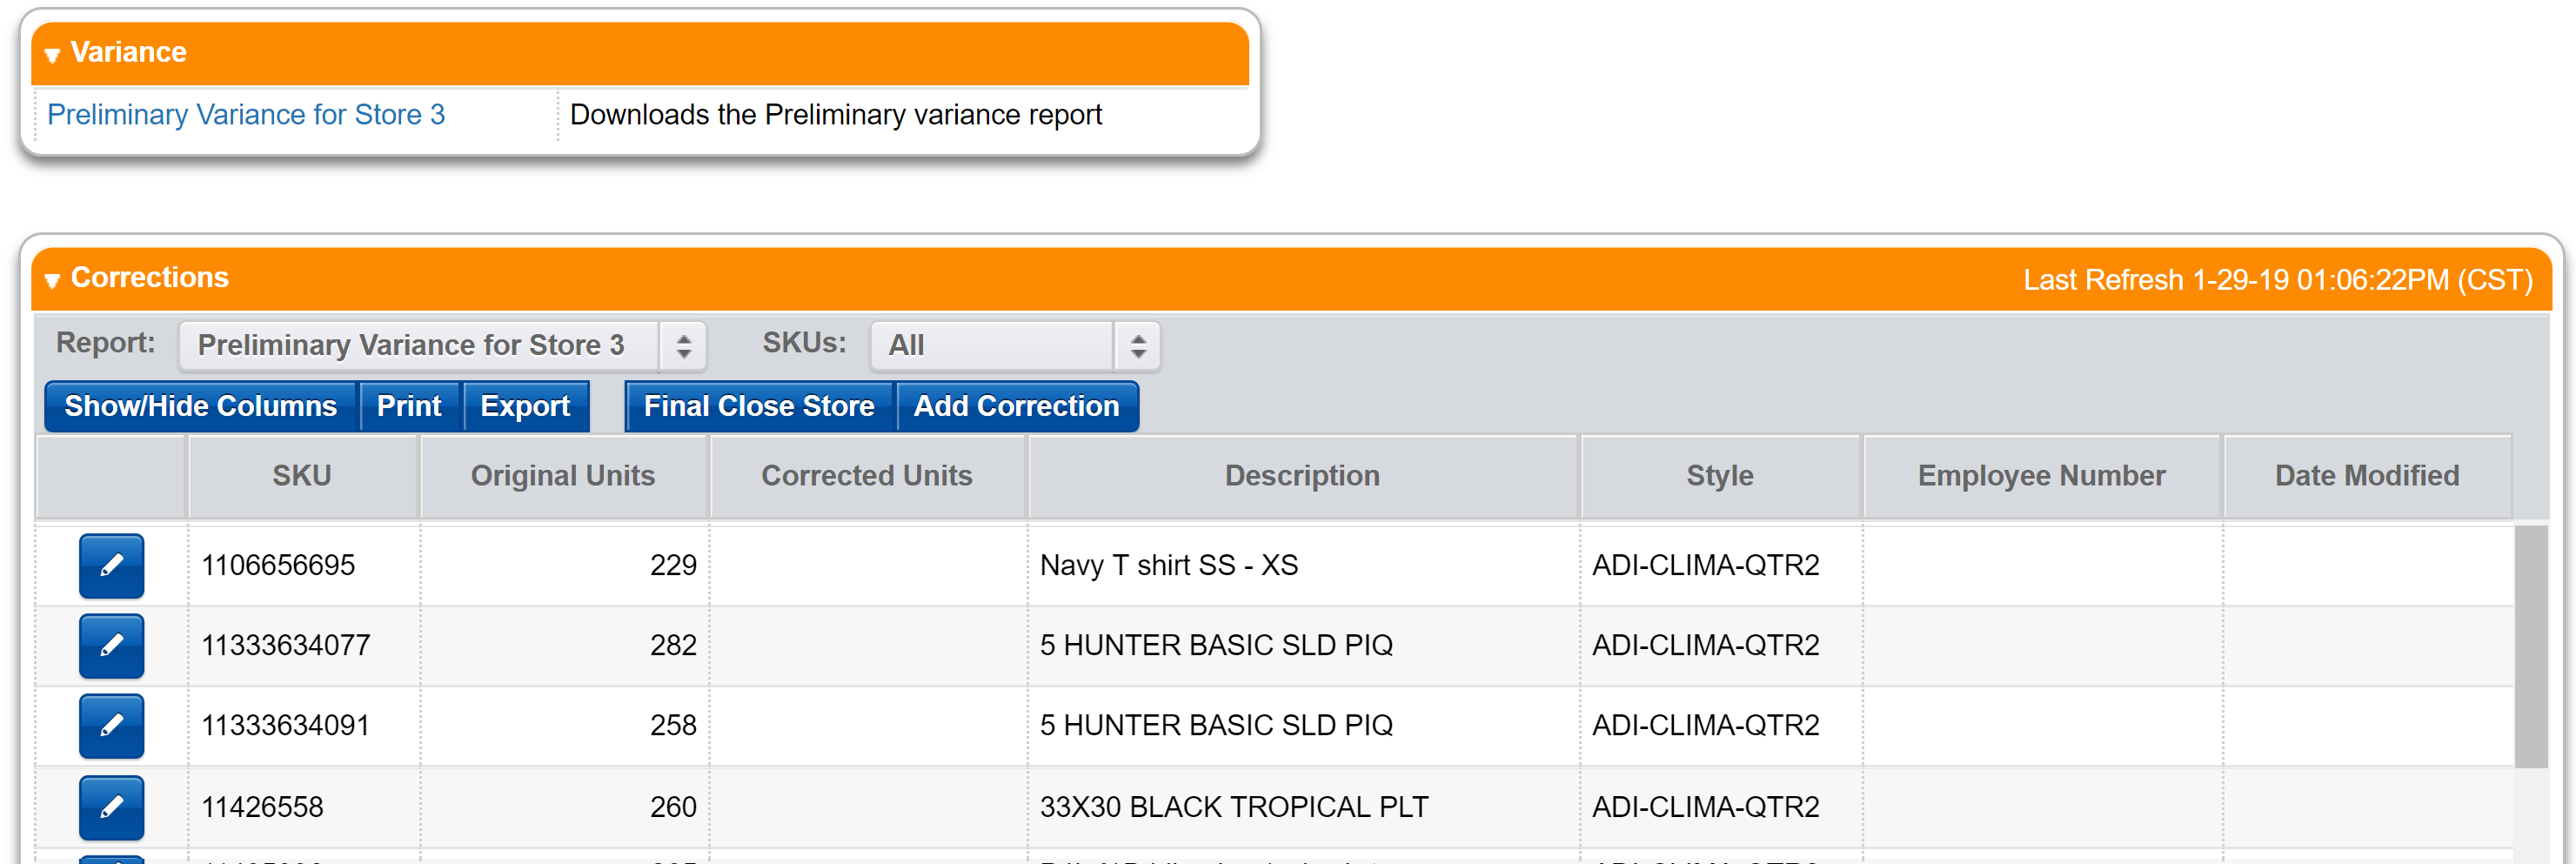Click the Add Correction button
Image resolution: width=2576 pixels, height=864 pixels.
[x=1017, y=406]
